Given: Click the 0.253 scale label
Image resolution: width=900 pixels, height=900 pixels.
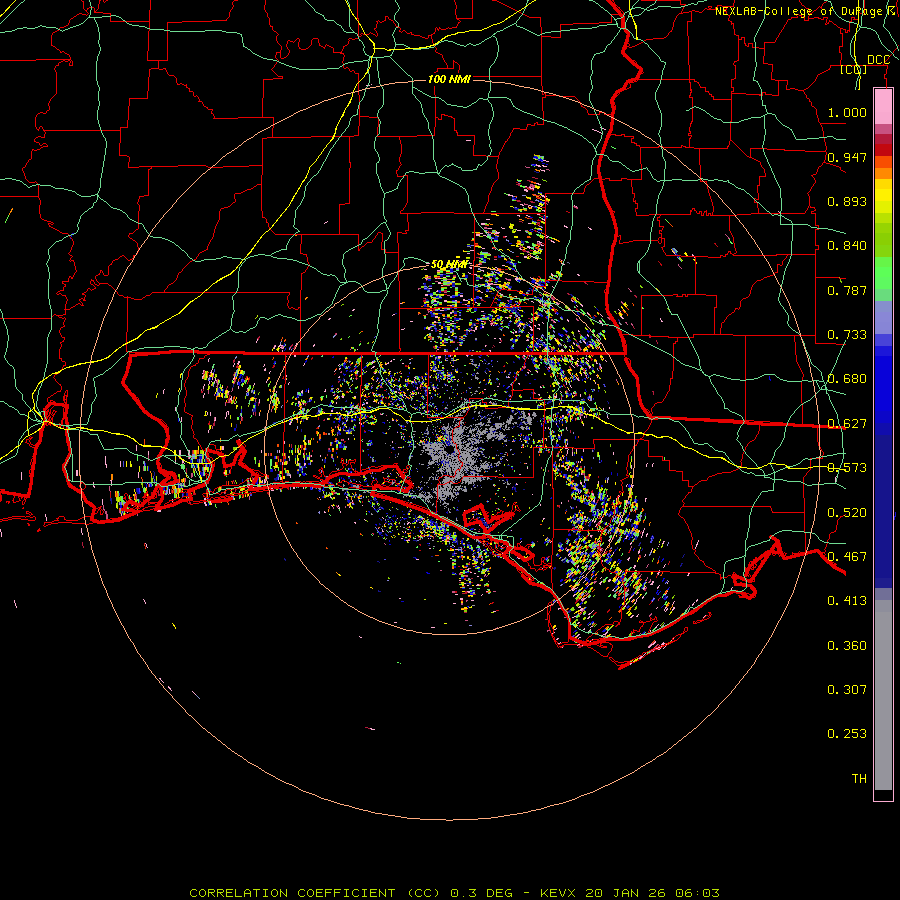Looking at the screenshot, I should pyautogui.click(x=847, y=733).
